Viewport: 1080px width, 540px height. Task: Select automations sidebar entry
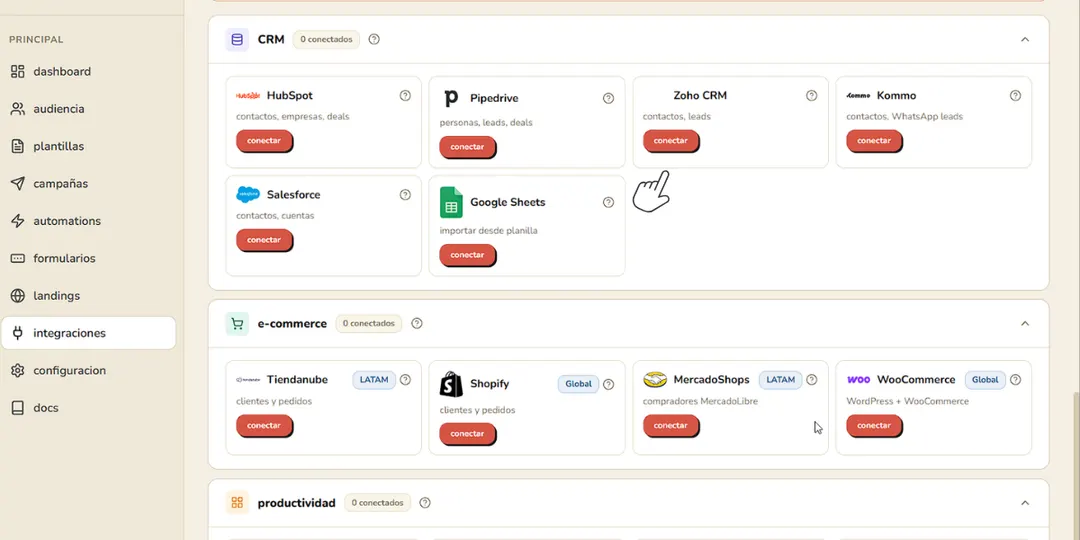click(88, 221)
